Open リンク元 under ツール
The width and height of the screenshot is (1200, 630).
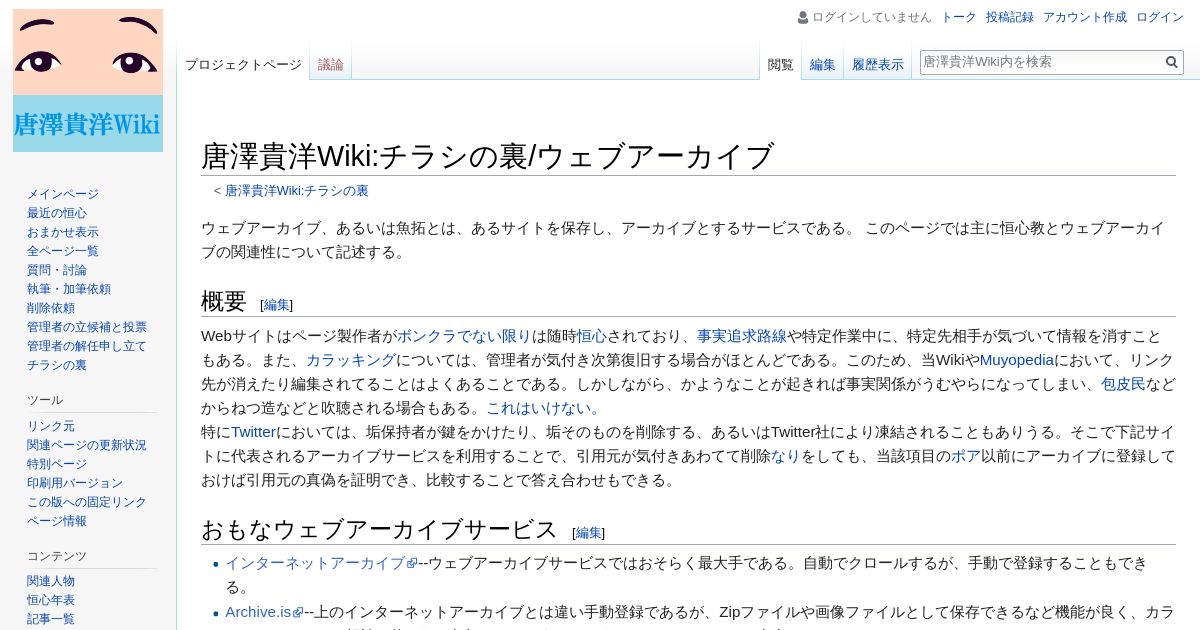51,426
